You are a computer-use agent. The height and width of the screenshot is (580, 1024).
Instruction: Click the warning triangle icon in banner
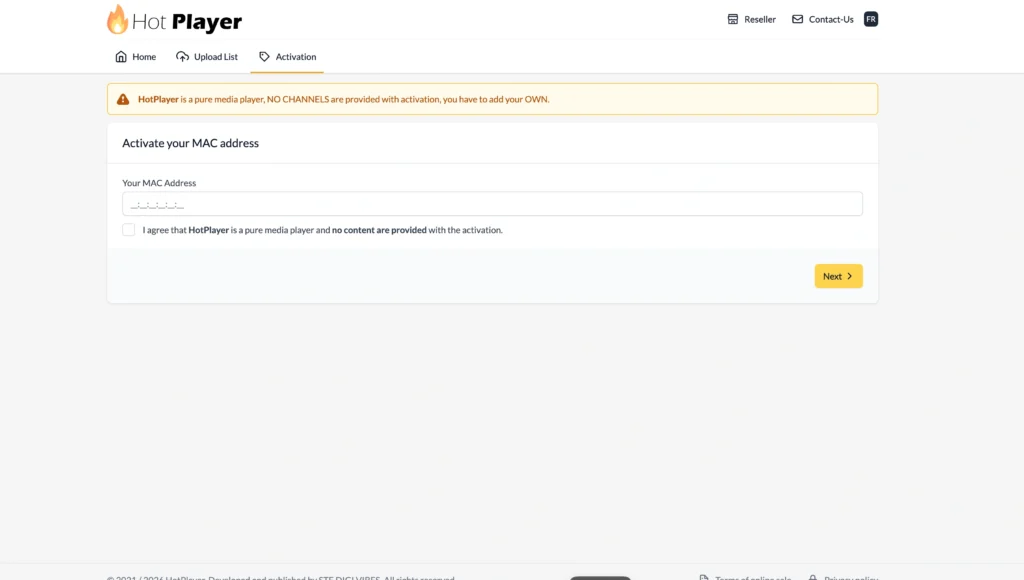(123, 99)
